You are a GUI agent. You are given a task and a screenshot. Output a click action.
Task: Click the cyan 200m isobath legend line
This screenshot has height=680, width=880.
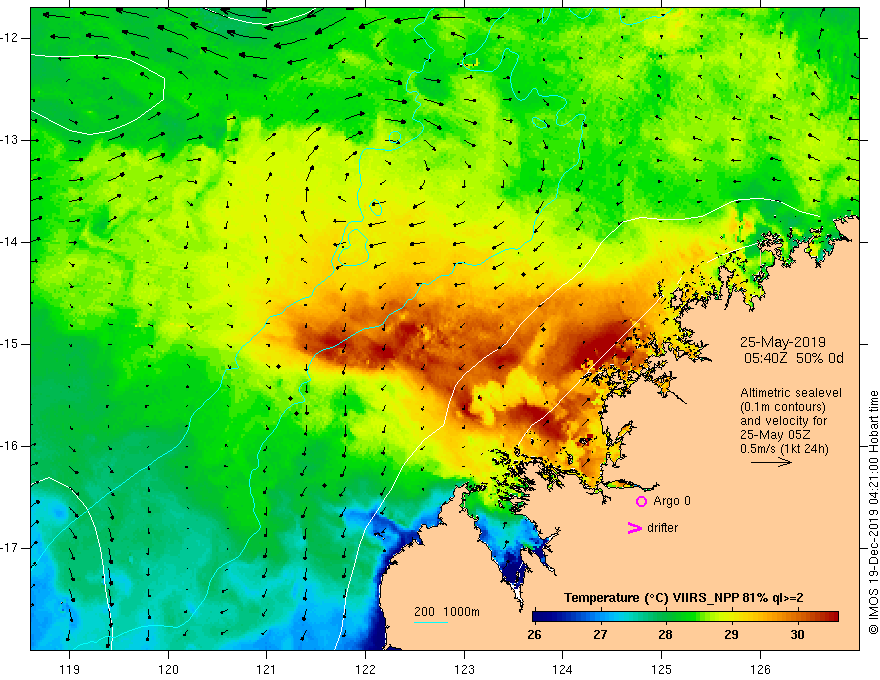click(x=430, y=622)
